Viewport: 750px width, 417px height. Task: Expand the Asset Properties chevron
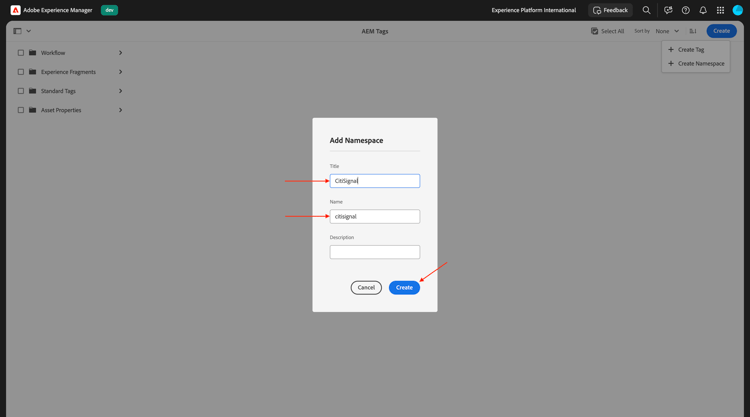coord(121,110)
